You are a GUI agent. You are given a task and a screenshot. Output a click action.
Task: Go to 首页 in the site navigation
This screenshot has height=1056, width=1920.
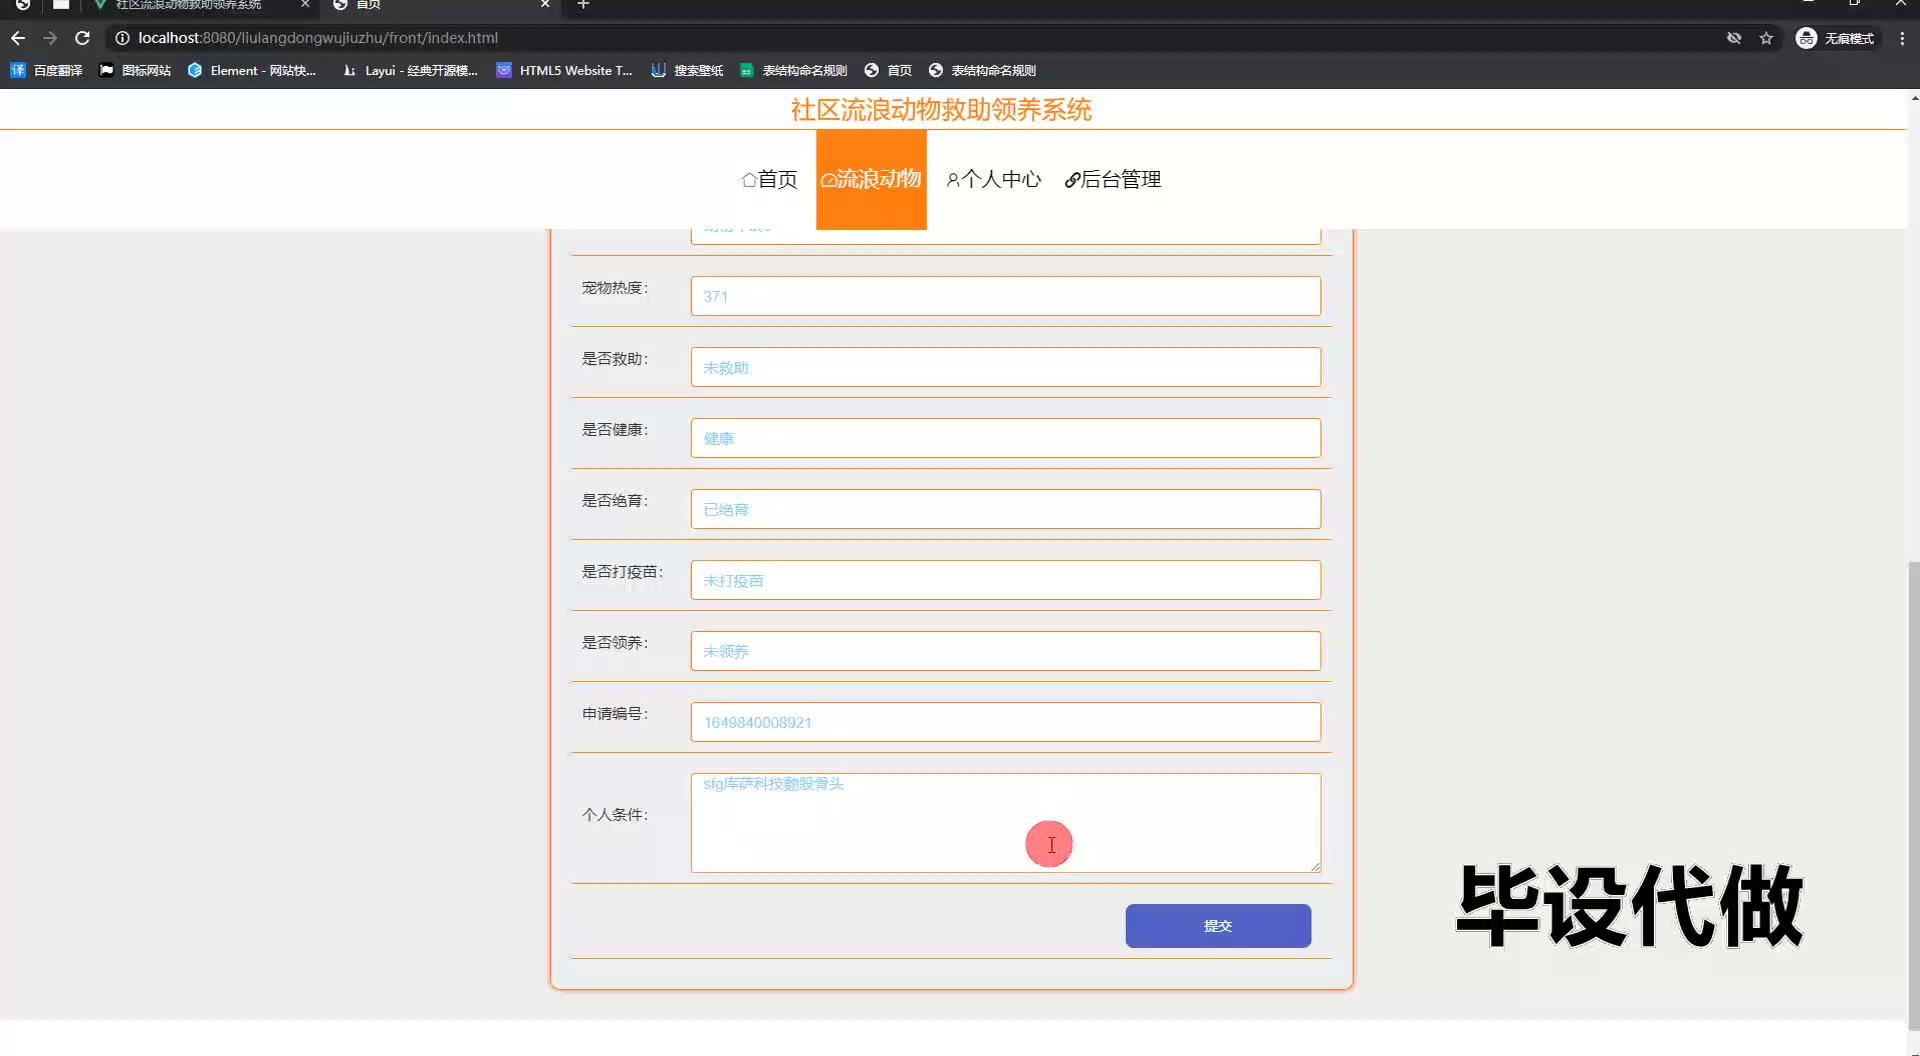pyautogui.click(x=770, y=180)
